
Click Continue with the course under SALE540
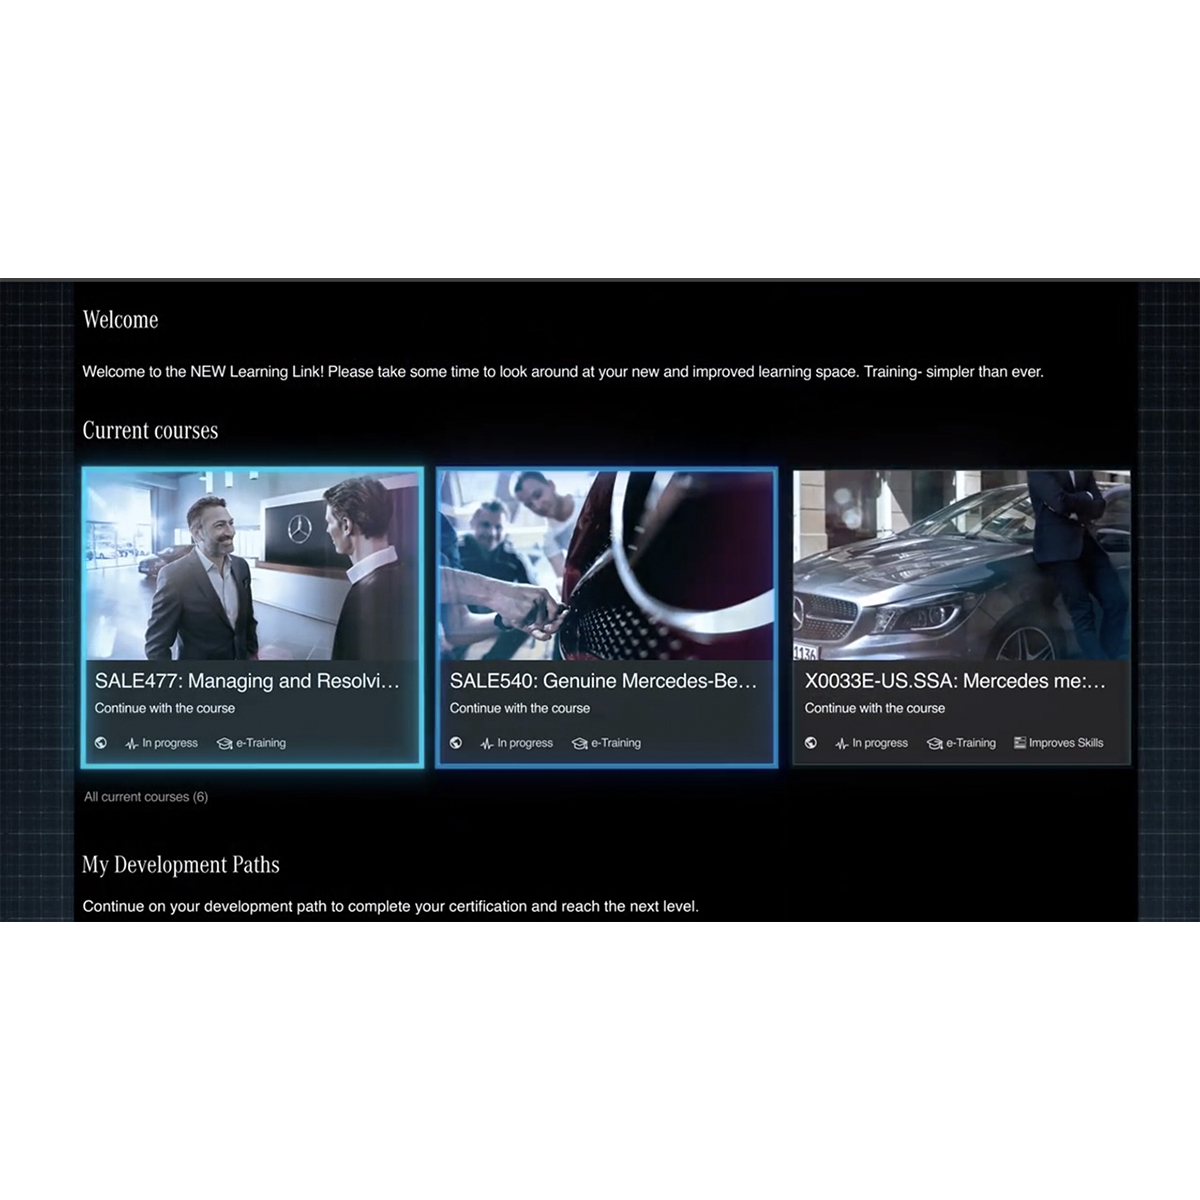pos(519,708)
